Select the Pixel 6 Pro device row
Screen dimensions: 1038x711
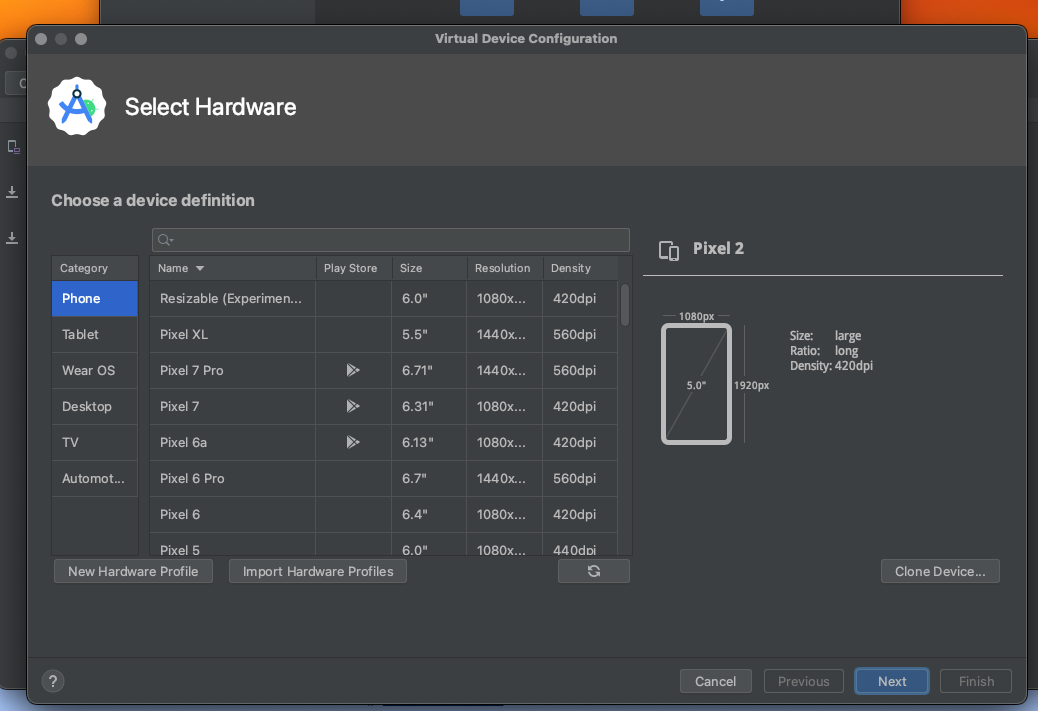coord(384,478)
